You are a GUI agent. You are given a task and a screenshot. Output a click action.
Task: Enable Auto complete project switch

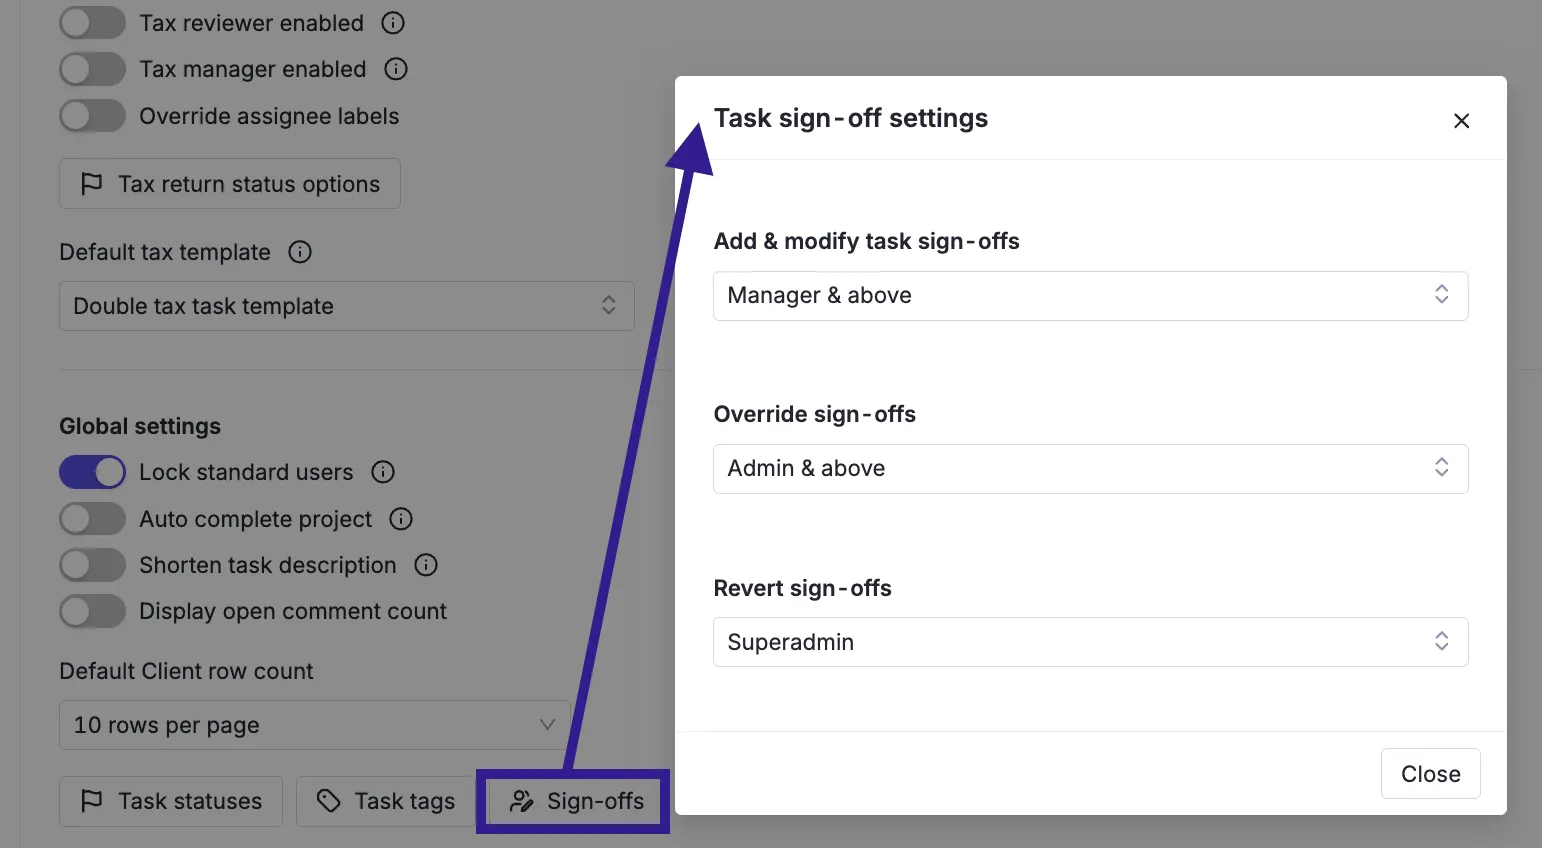tap(92, 519)
